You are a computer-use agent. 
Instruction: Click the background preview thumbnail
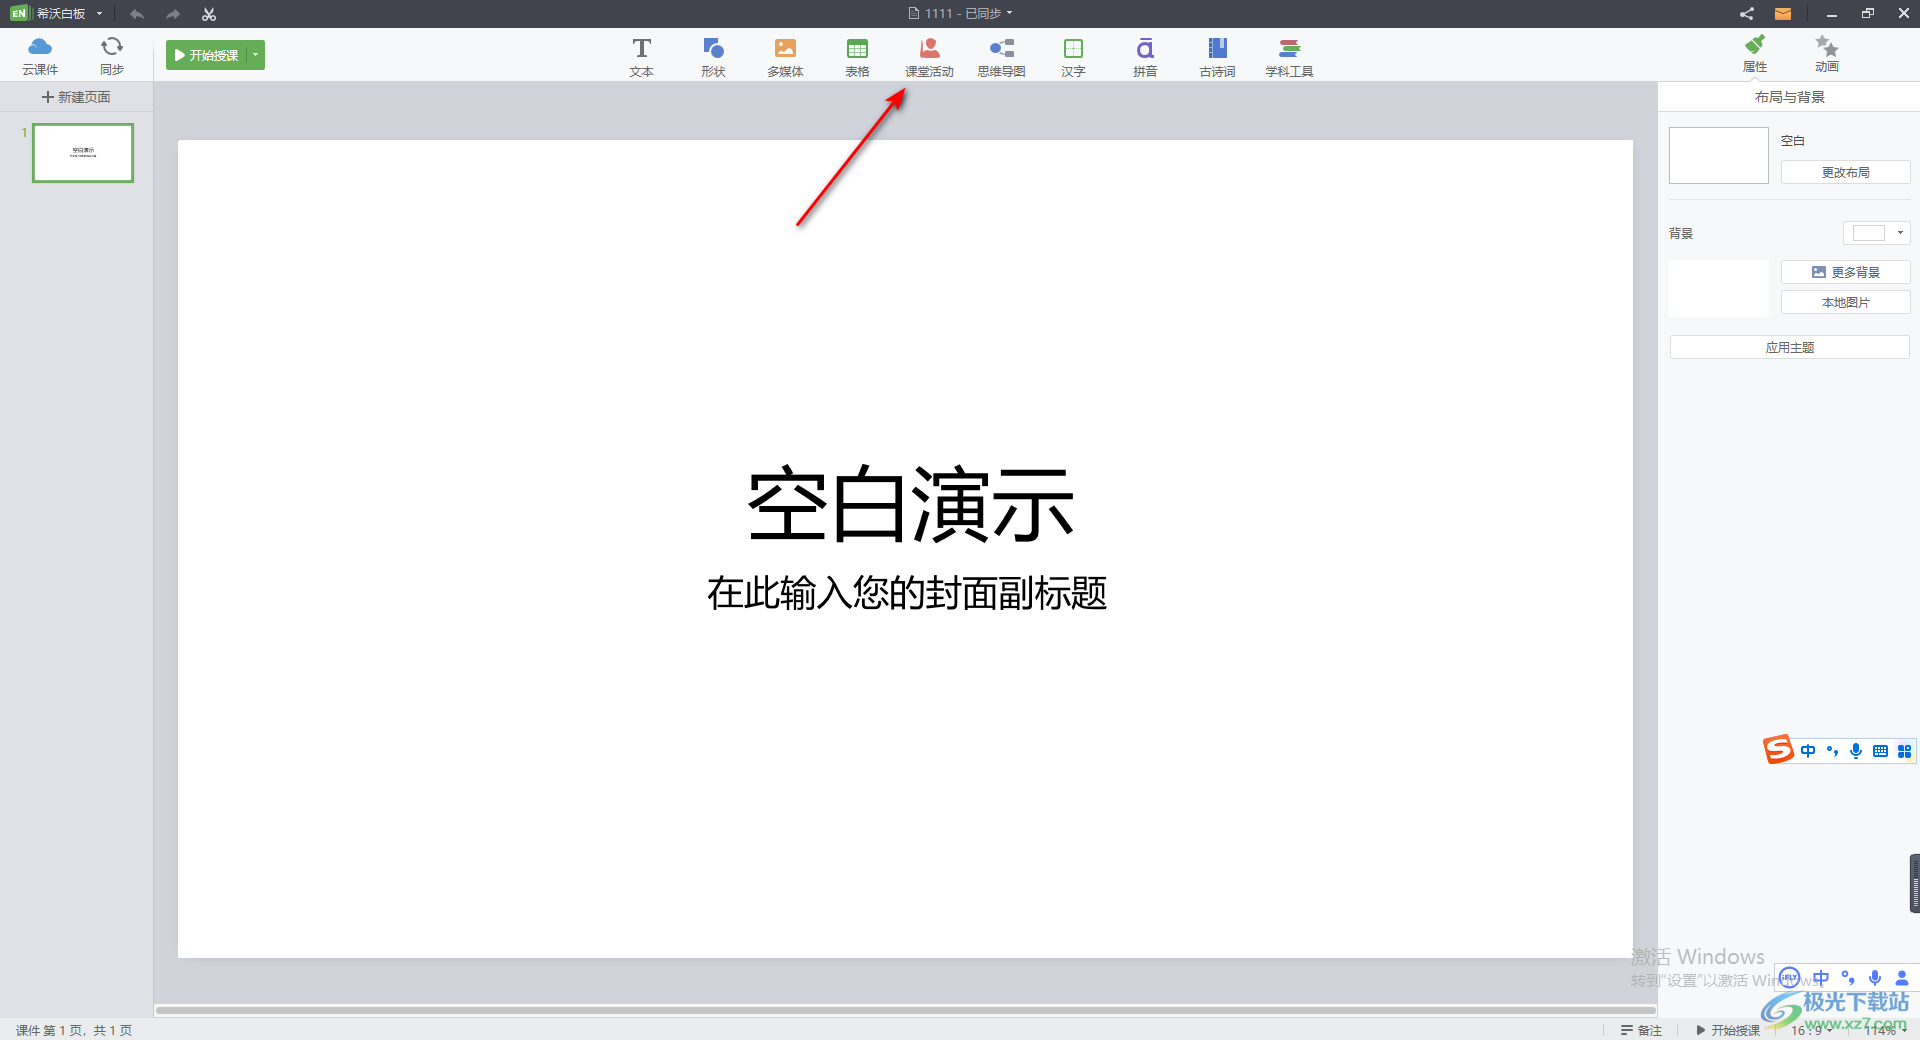tap(1718, 288)
